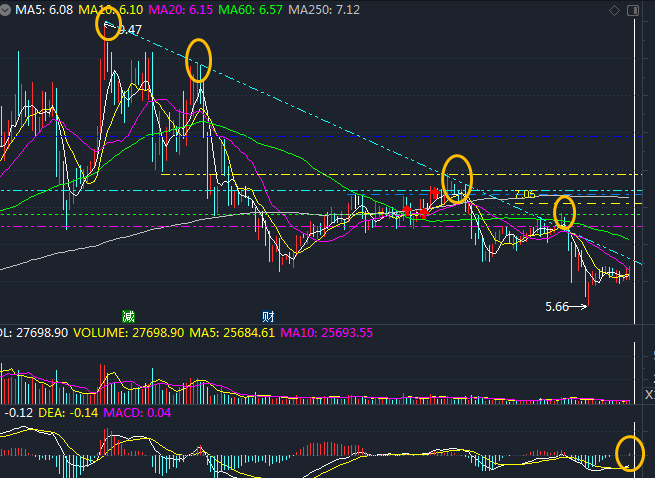
Task: Toggle the right side panel icon
Action: (633, 10)
